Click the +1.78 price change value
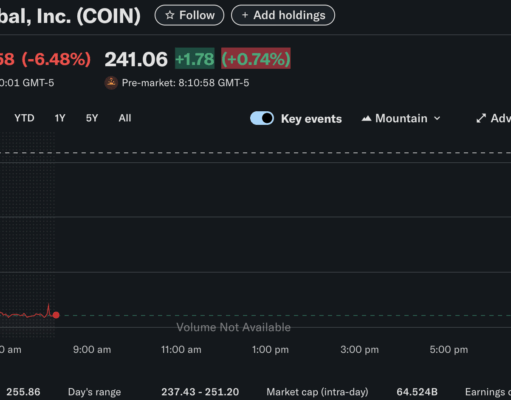 (x=195, y=59)
